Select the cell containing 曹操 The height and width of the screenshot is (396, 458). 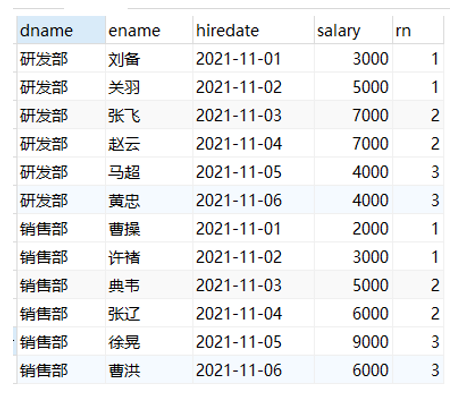(x=149, y=229)
